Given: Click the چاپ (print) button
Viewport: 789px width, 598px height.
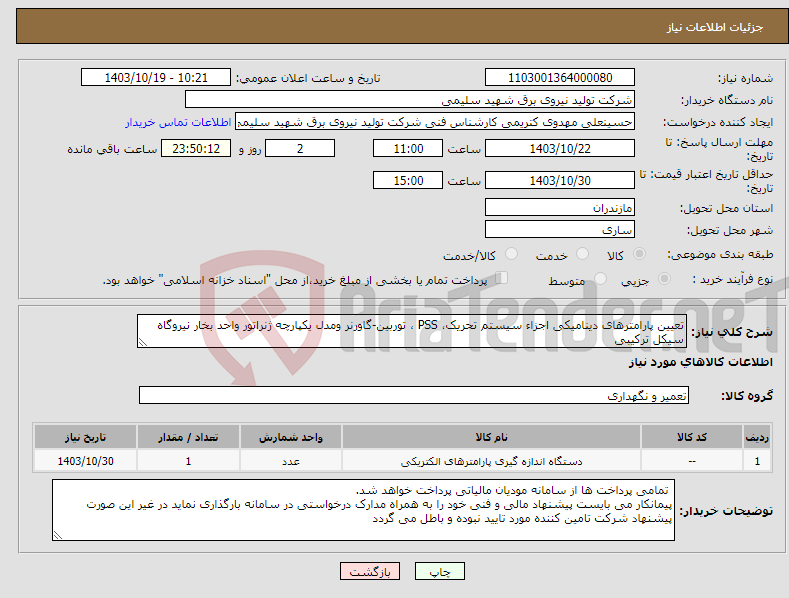Looking at the screenshot, I should click(439, 571).
